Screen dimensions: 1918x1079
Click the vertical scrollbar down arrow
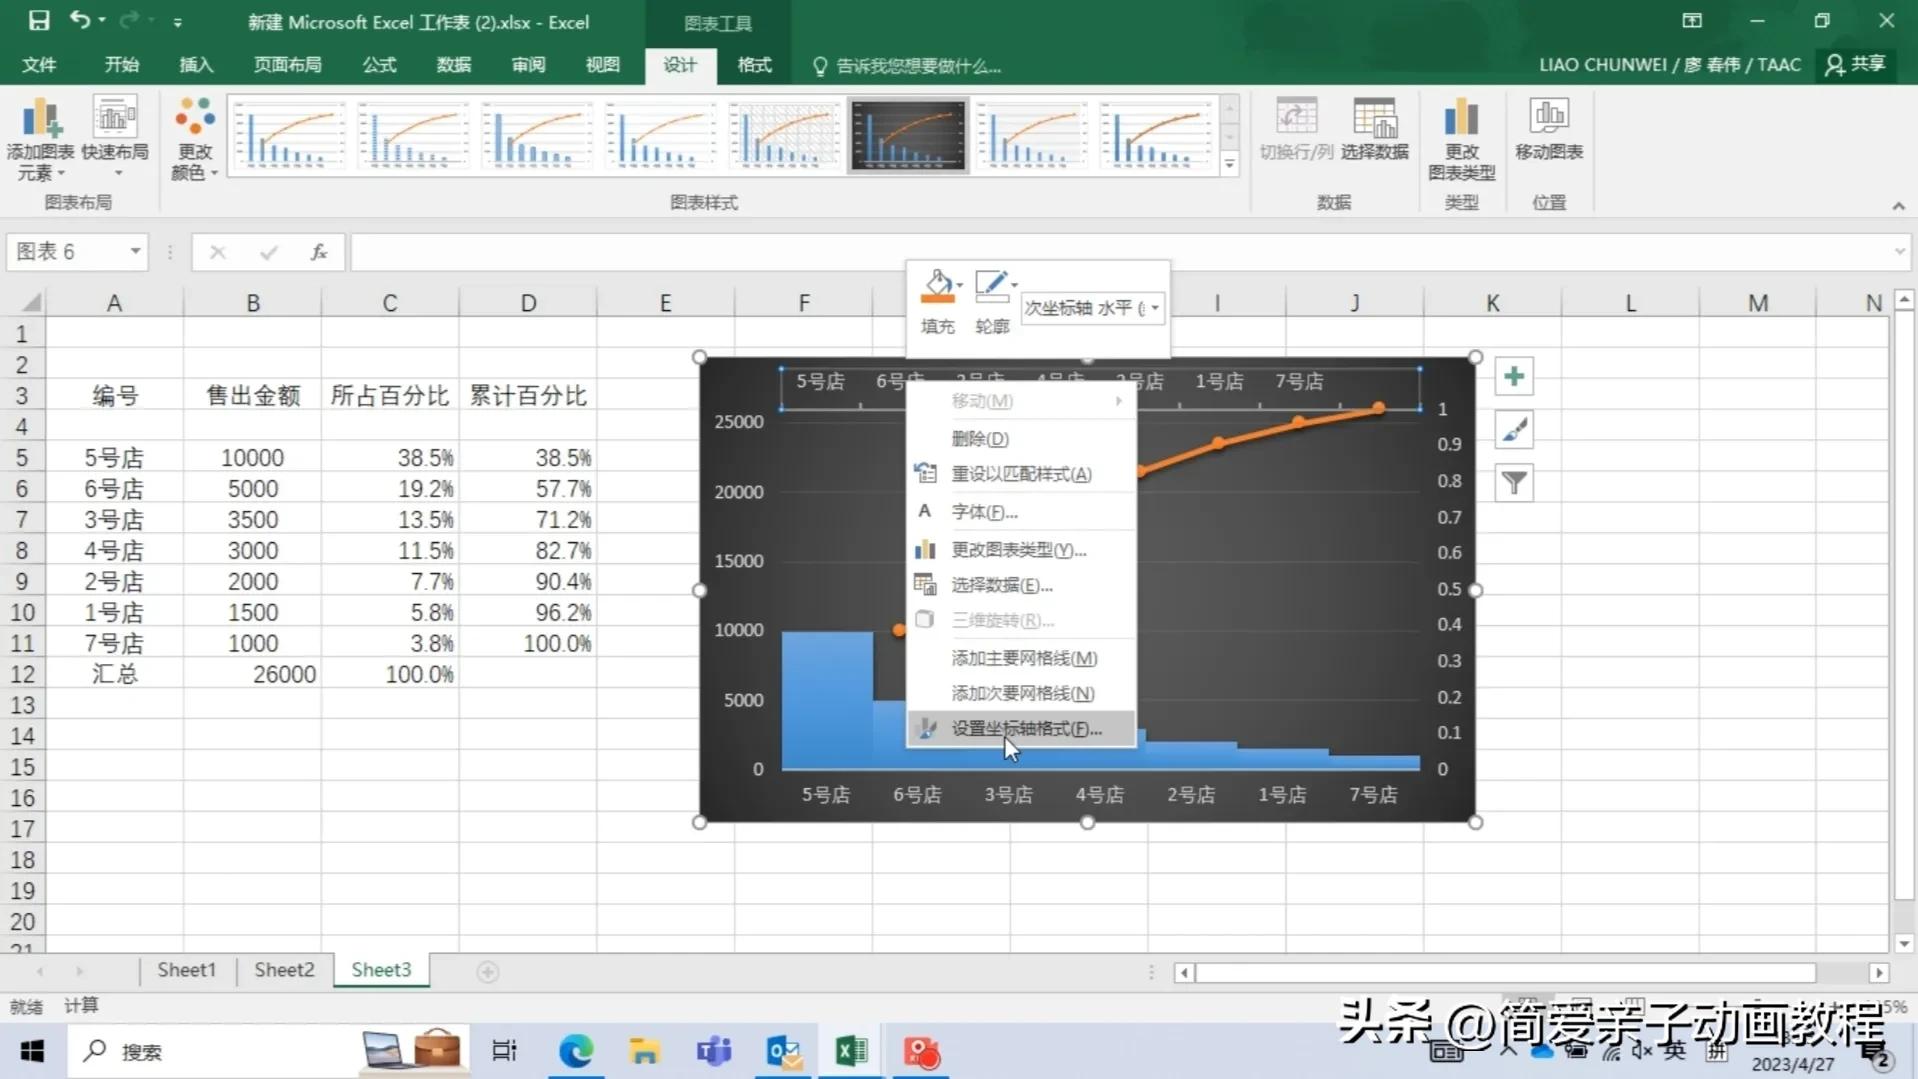coord(1904,943)
